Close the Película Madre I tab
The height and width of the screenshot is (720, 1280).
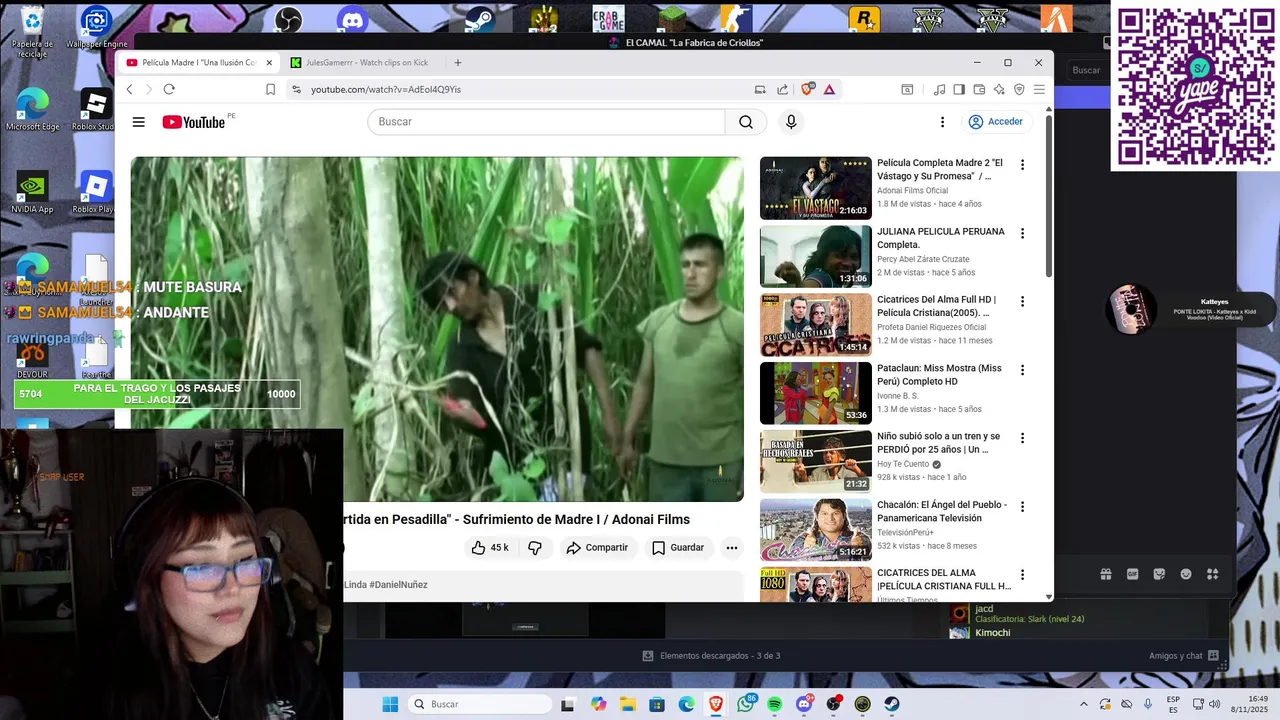coord(269,62)
